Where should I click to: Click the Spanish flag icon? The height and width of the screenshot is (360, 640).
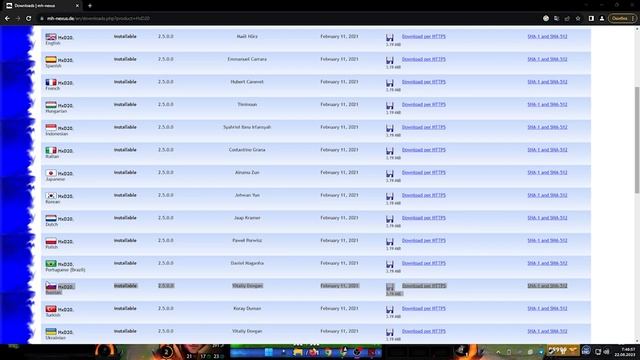click(51, 60)
